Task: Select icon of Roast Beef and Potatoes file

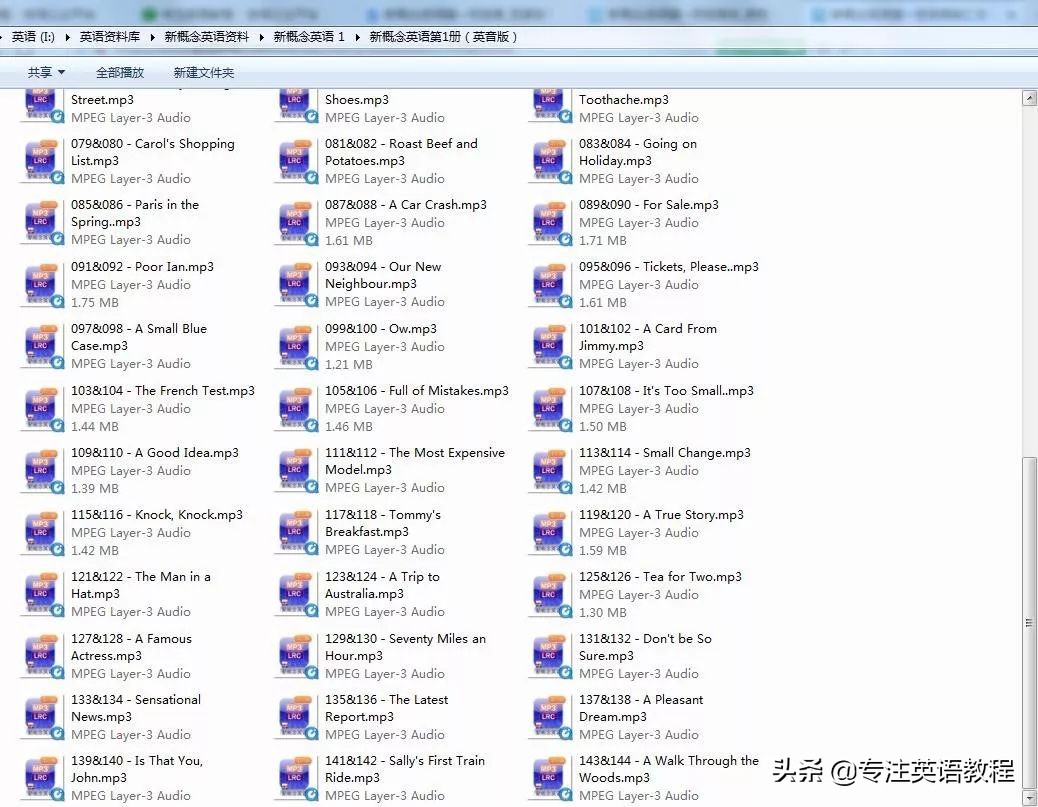Action: coord(296,161)
